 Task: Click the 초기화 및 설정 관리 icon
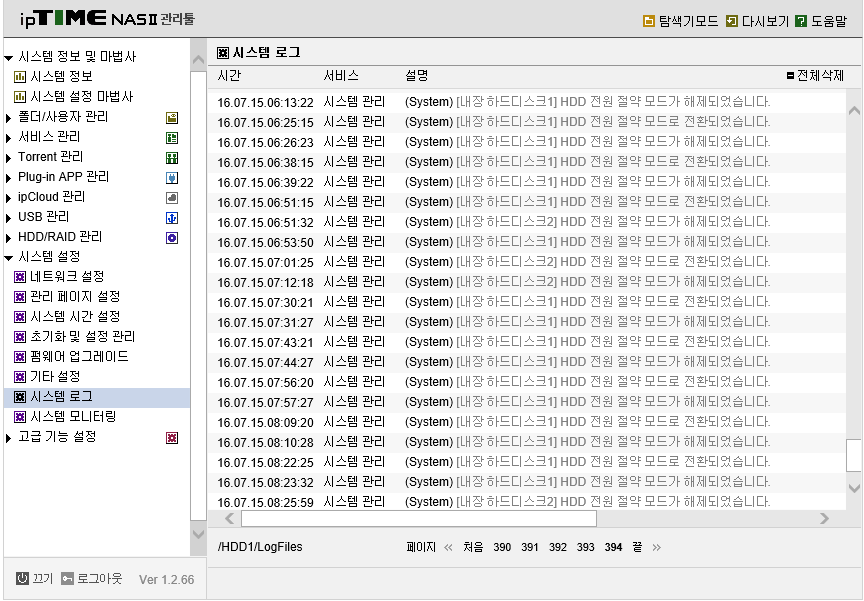(20, 337)
